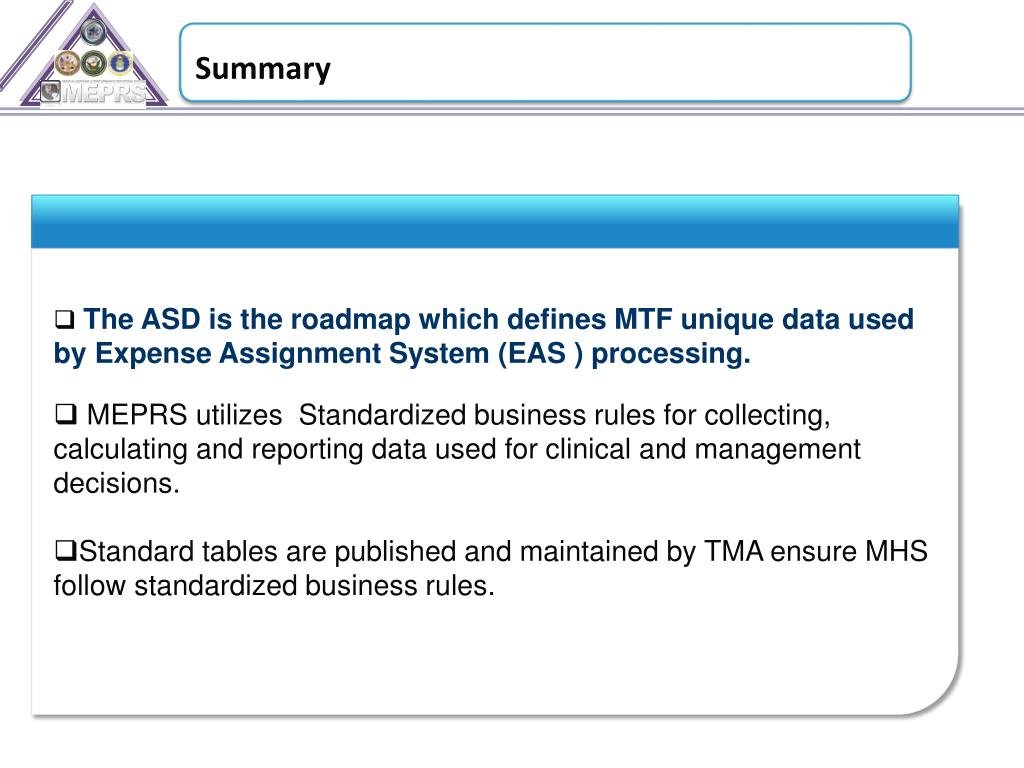The image size is (1024, 768).
Task: Click 'follow standardized business rules.' line
Action: pos(274,585)
